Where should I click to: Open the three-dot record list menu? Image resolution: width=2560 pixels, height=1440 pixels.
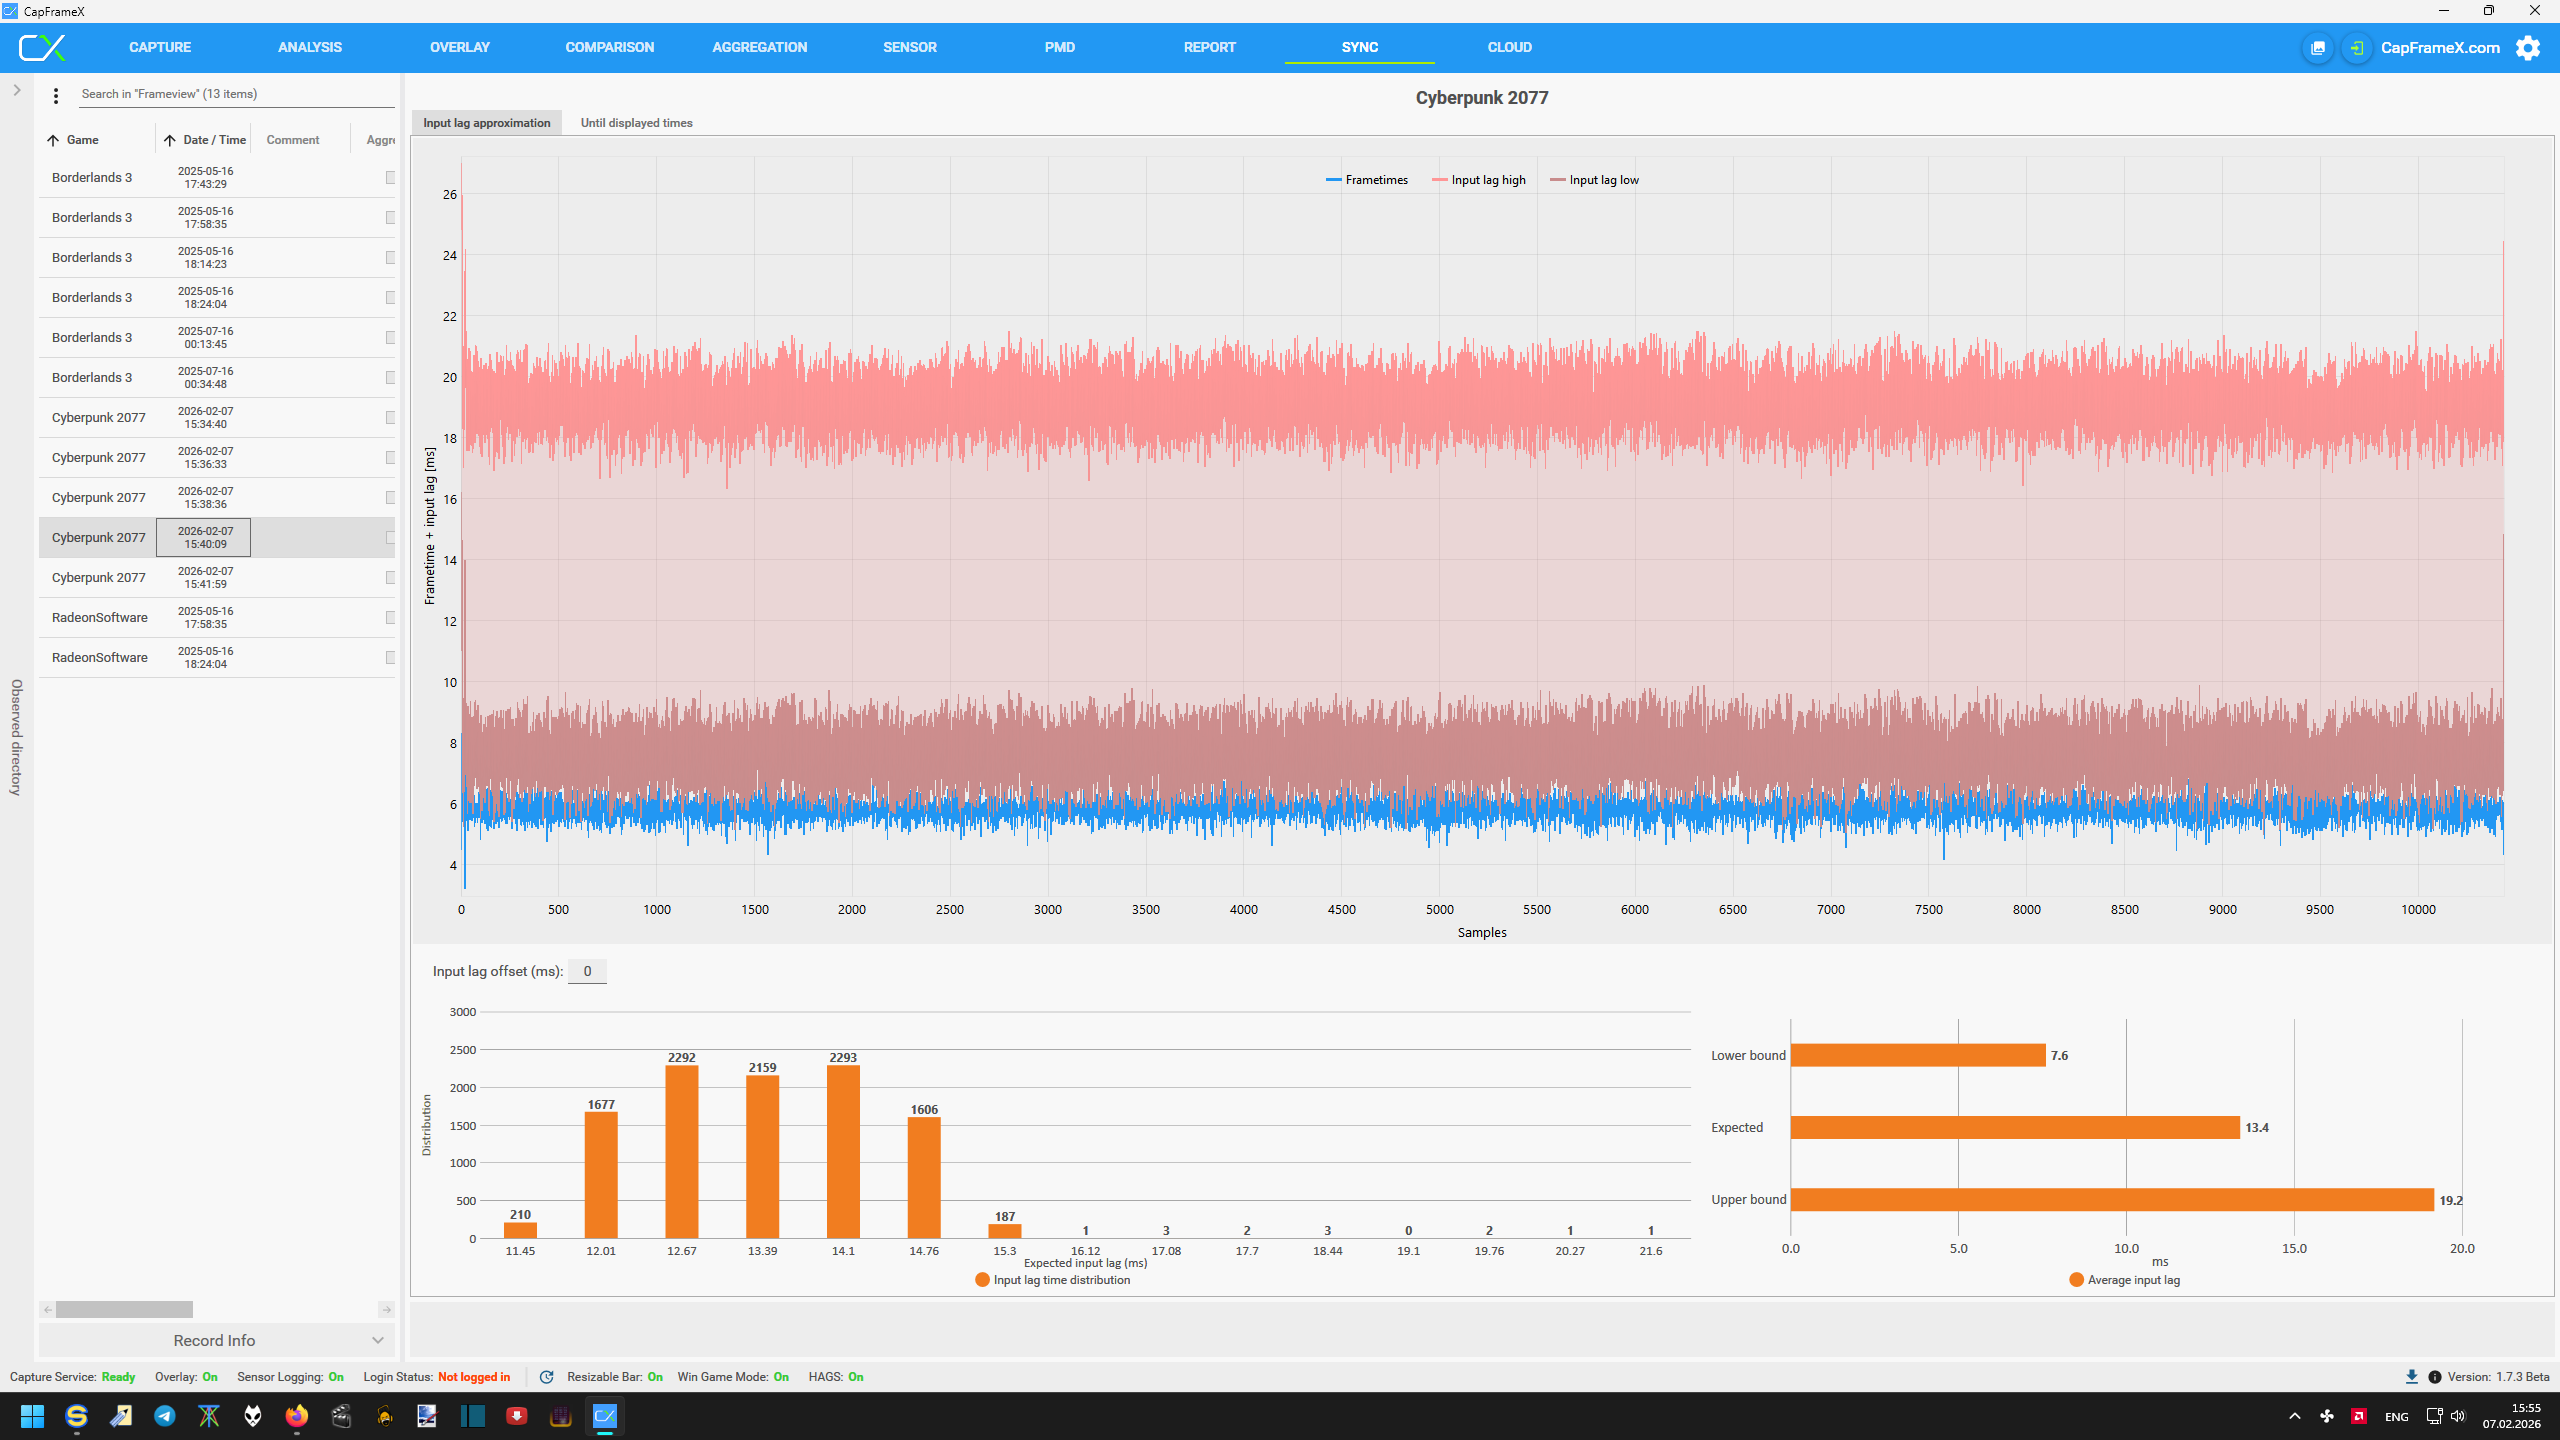tap(56, 95)
